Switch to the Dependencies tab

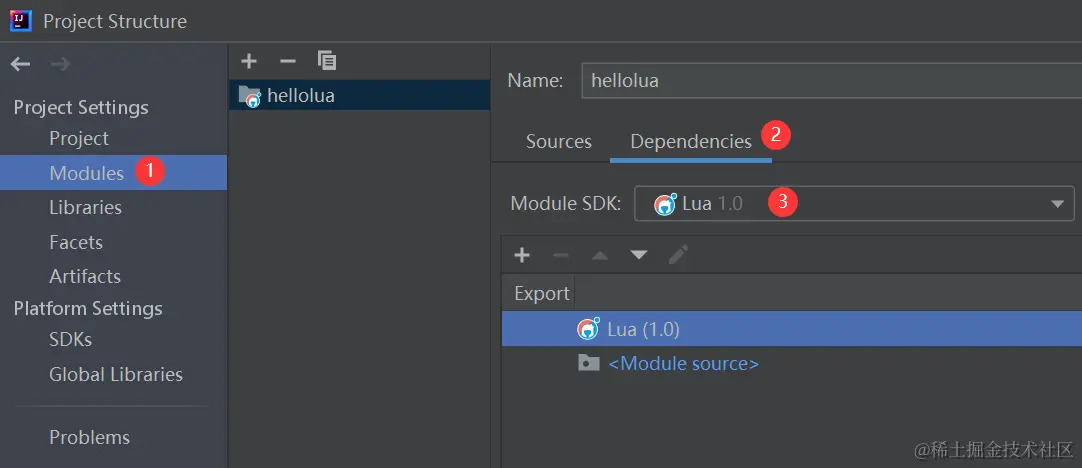click(x=690, y=141)
